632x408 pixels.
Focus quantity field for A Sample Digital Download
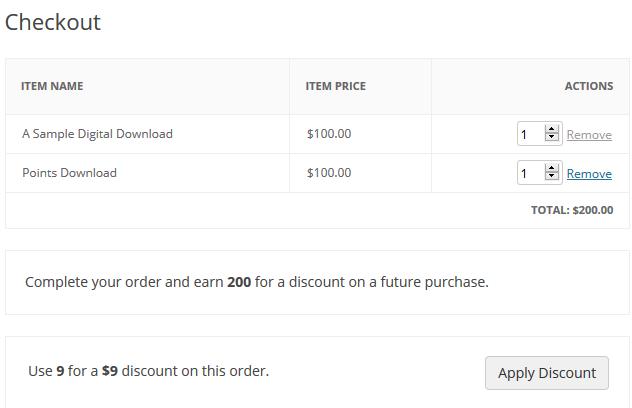530,134
